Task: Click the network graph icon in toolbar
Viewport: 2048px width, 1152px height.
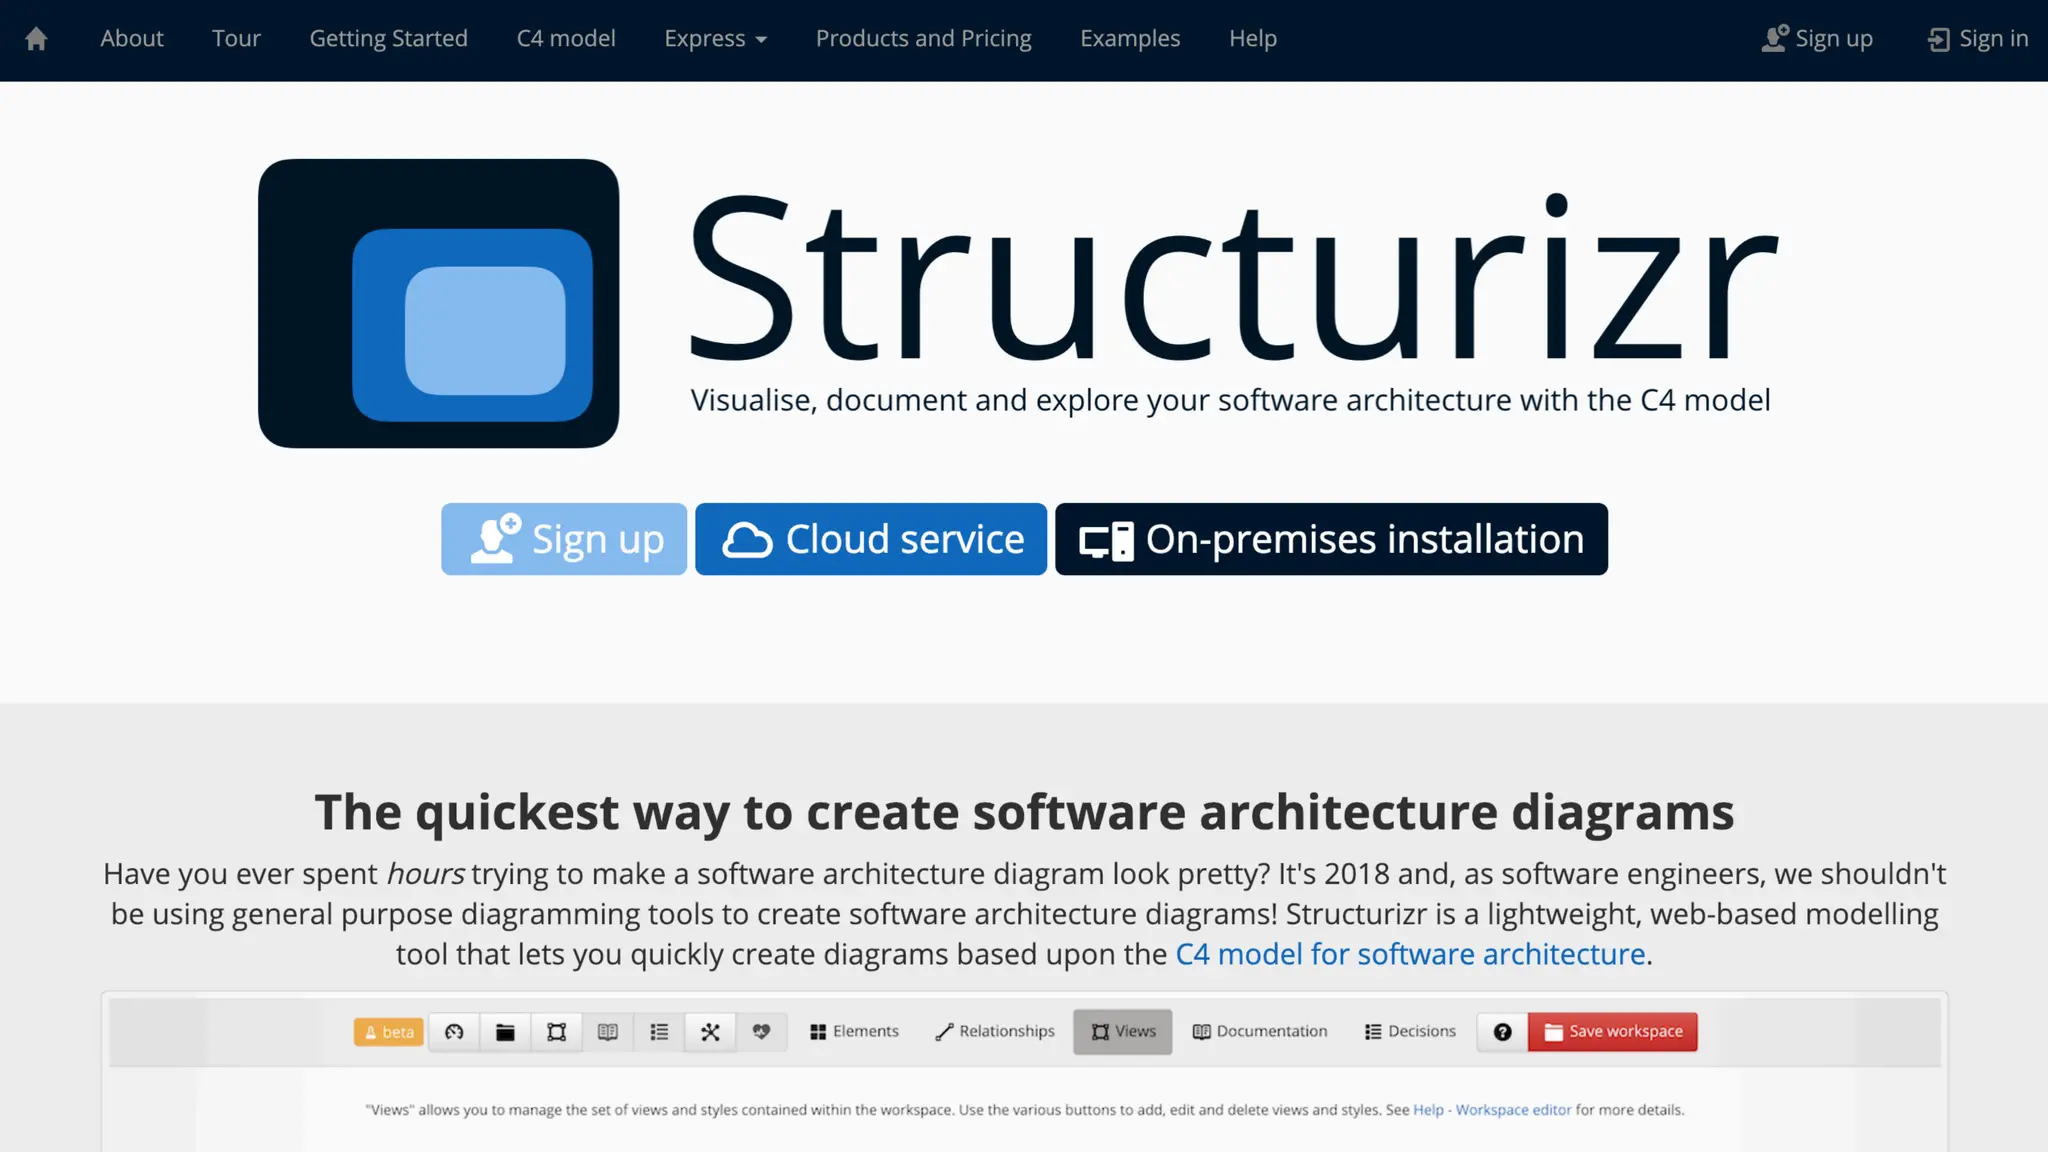Action: [x=710, y=1032]
